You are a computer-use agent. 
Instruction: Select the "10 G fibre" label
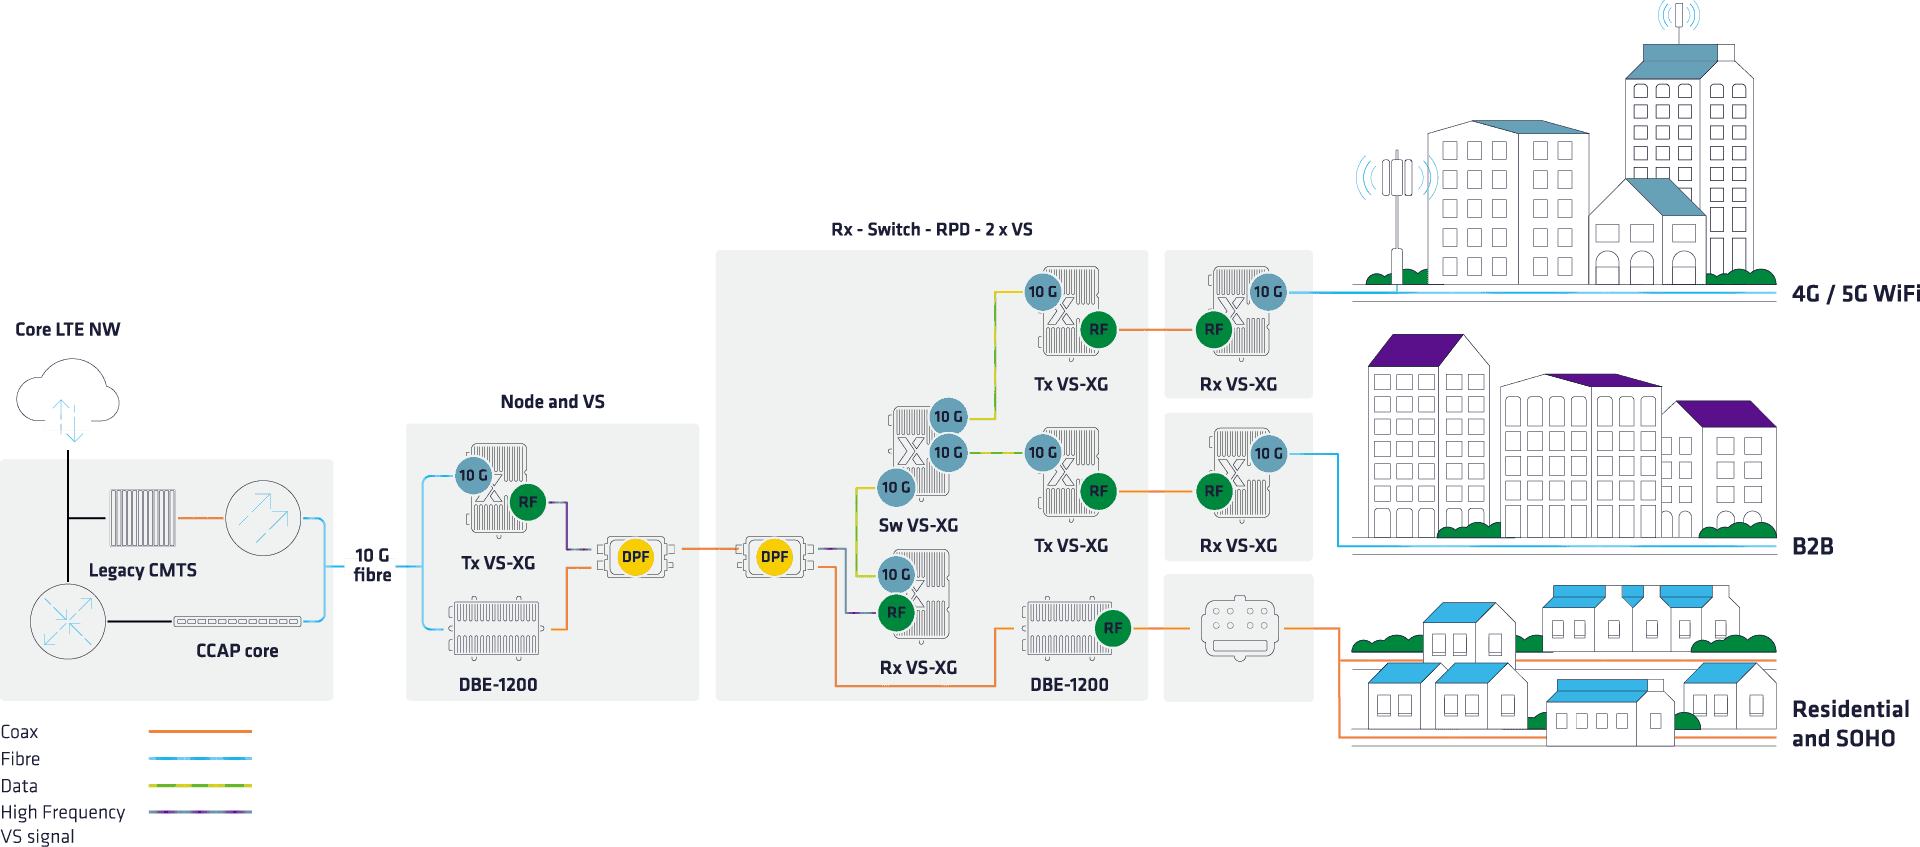pyautogui.click(x=372, y=565)
